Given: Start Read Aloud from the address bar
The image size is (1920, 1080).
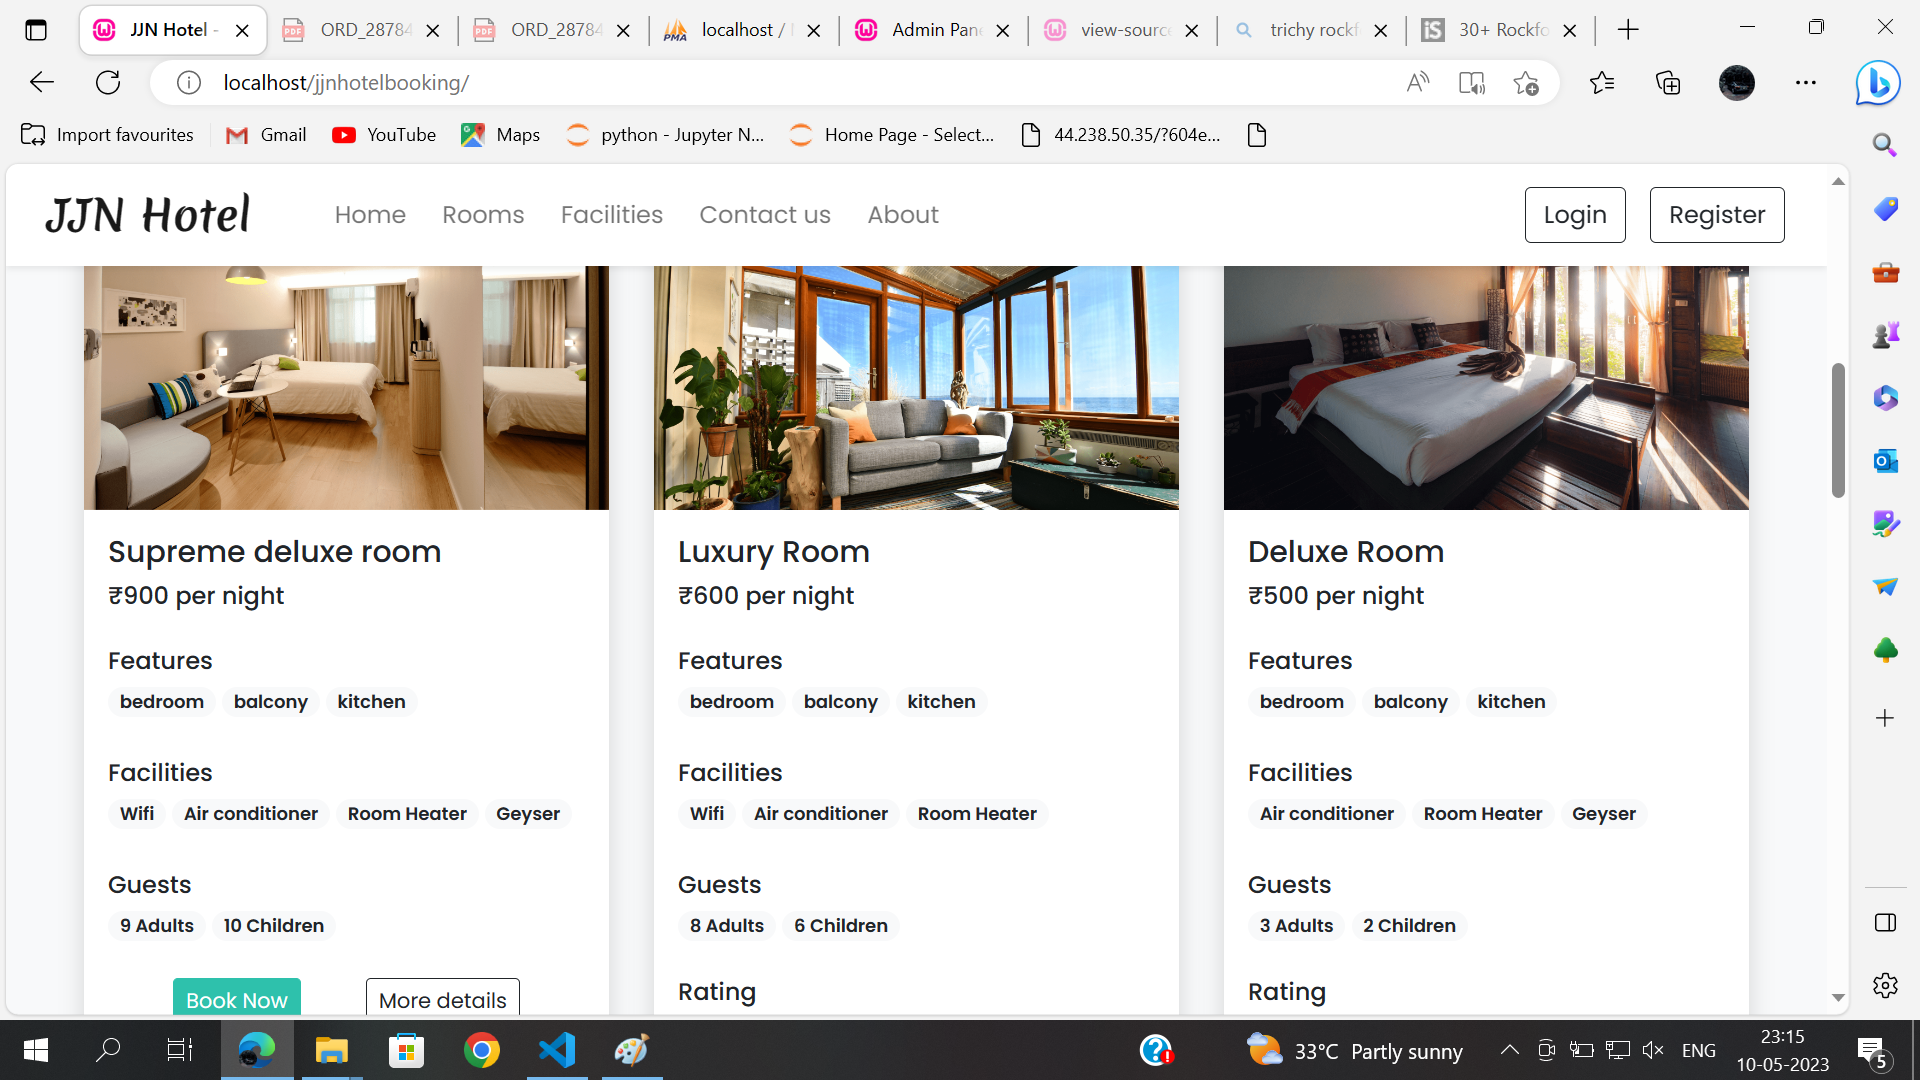Looking at the screenshot, I should pyautogui.click(x=1418, y=83).
